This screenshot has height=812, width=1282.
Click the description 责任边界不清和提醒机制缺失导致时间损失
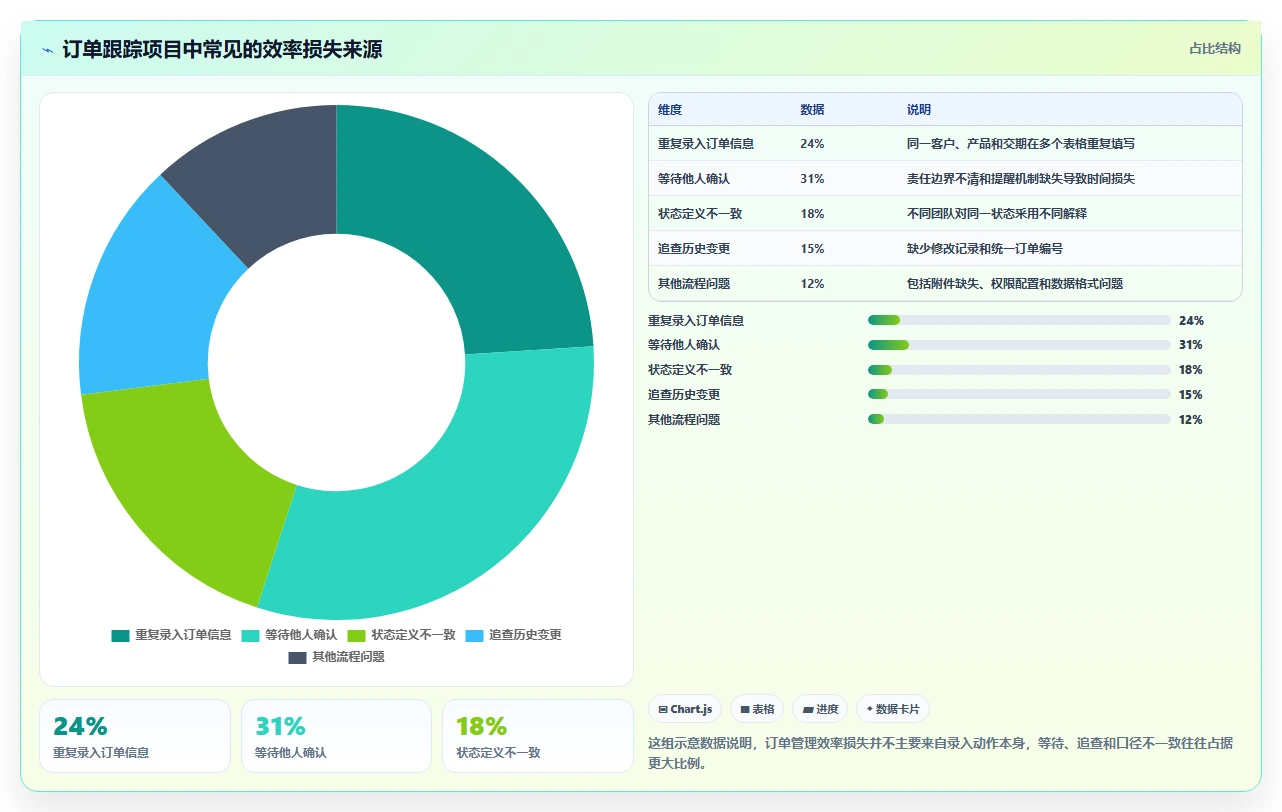[x=1021, y=179]
